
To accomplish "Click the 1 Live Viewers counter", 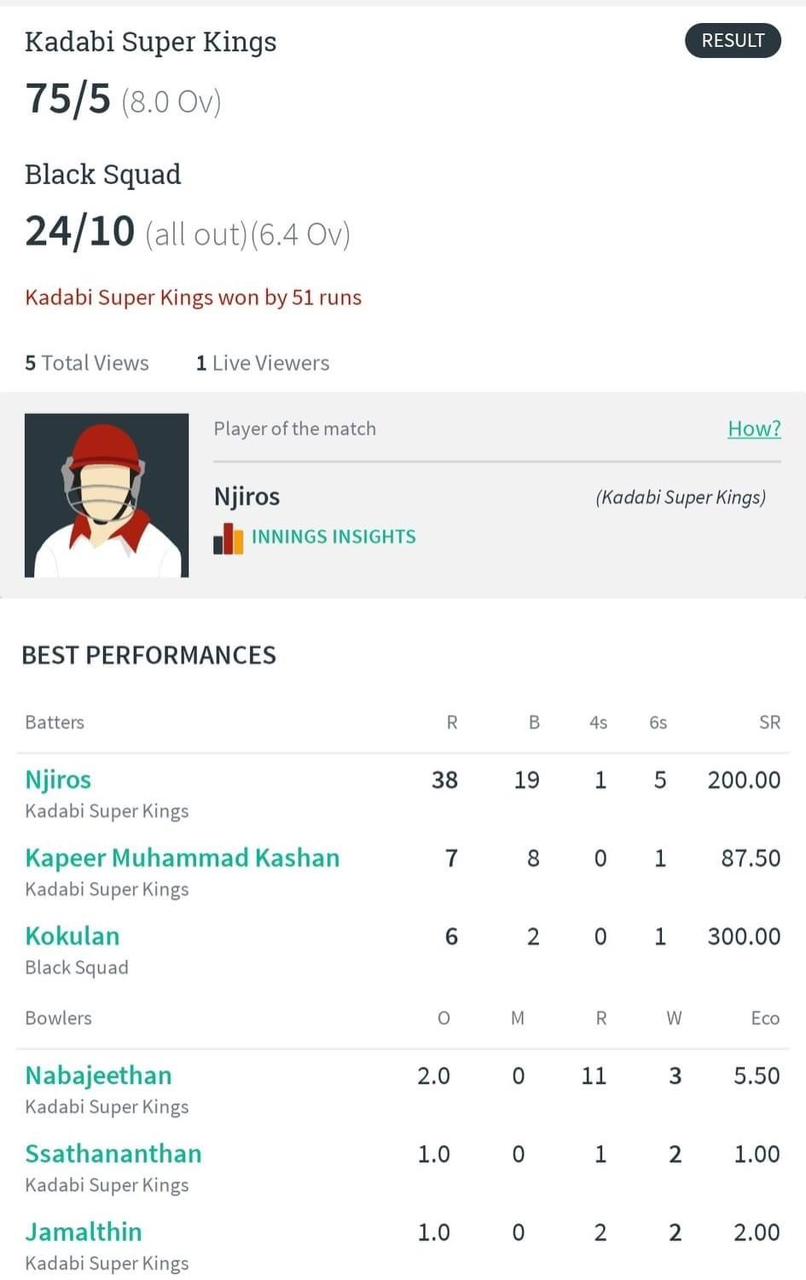I will click(262, 363).
